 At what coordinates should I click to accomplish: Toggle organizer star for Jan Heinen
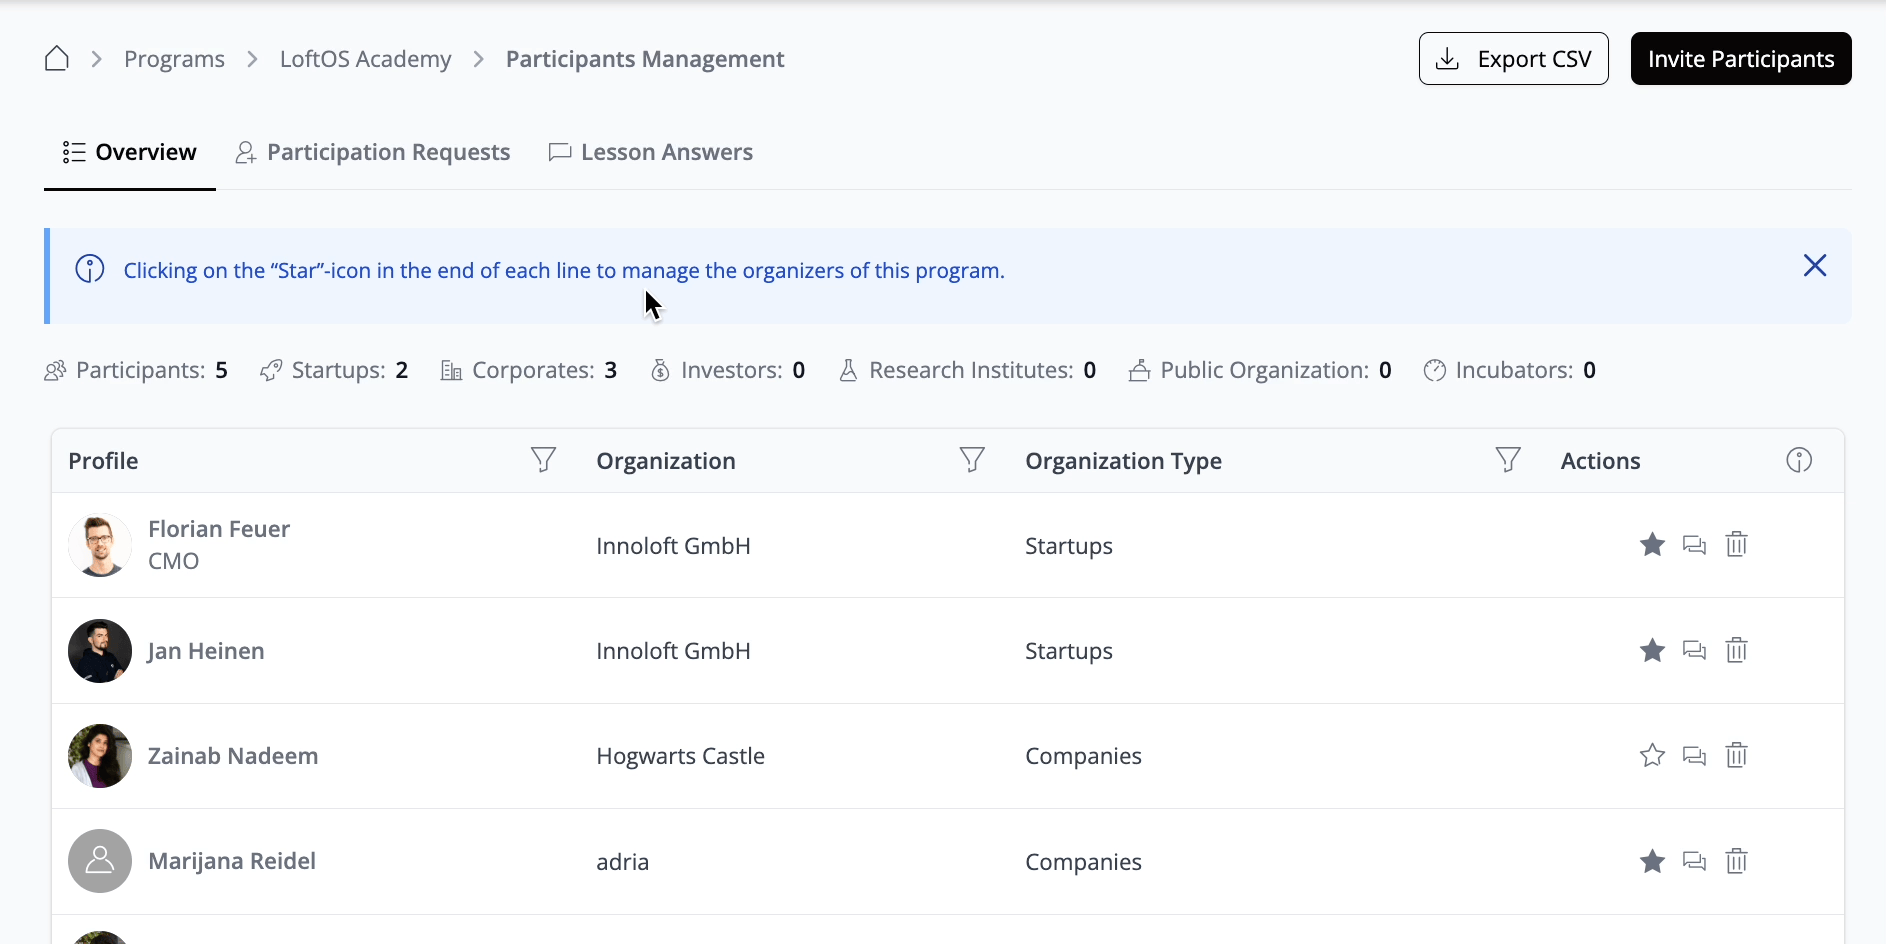(1652, 651)
